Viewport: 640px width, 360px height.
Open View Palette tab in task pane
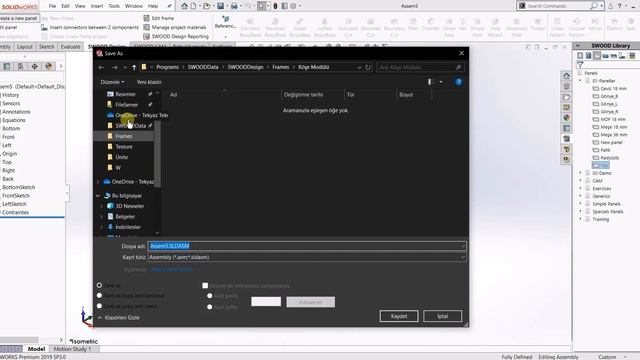pyautogui.click(x=566, y=107)
